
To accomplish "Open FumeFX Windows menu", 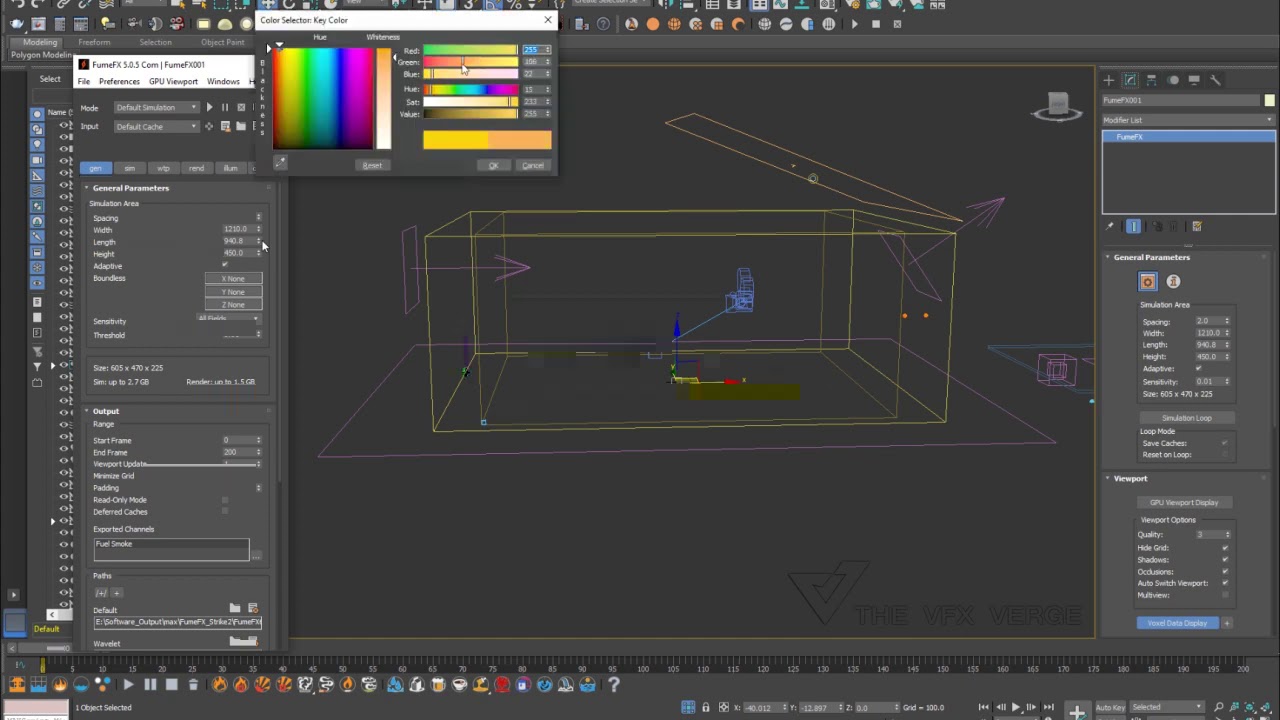I will [223, 81].
